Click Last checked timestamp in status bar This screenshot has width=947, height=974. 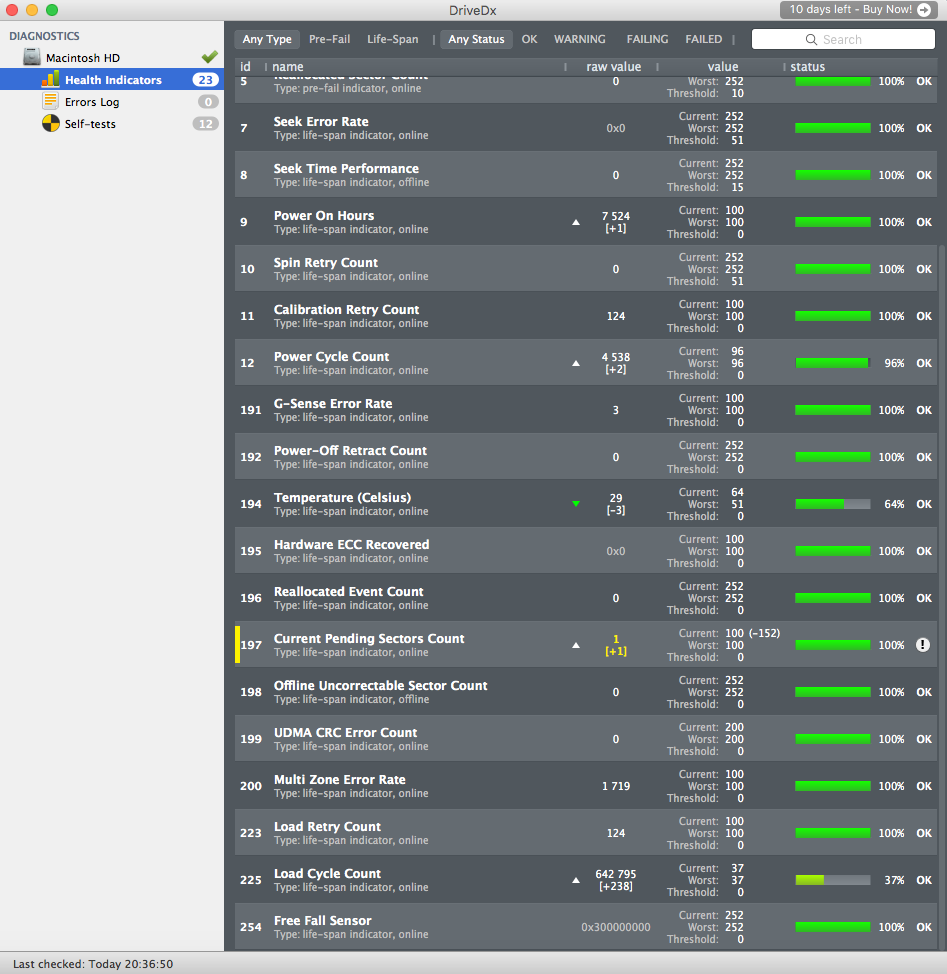click(x=93, y=963)
